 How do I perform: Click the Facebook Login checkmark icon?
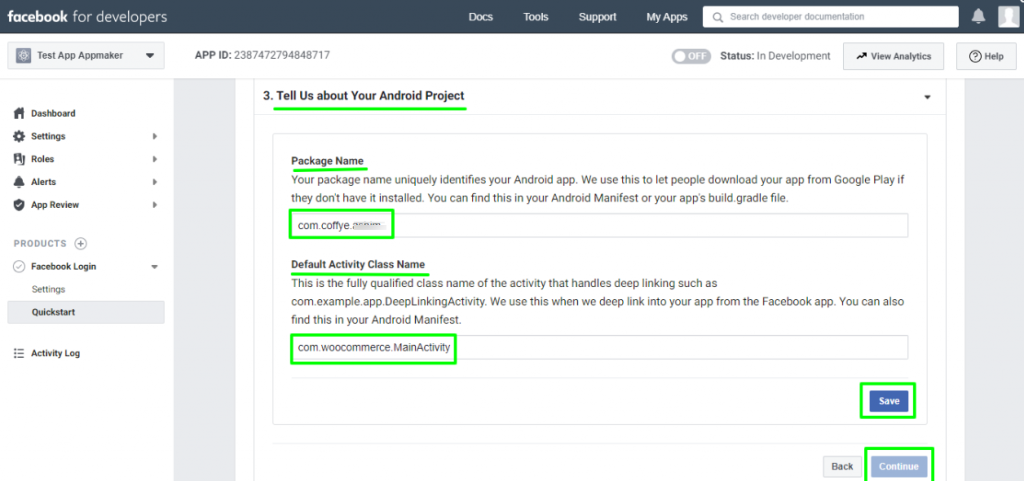(20, 266)
